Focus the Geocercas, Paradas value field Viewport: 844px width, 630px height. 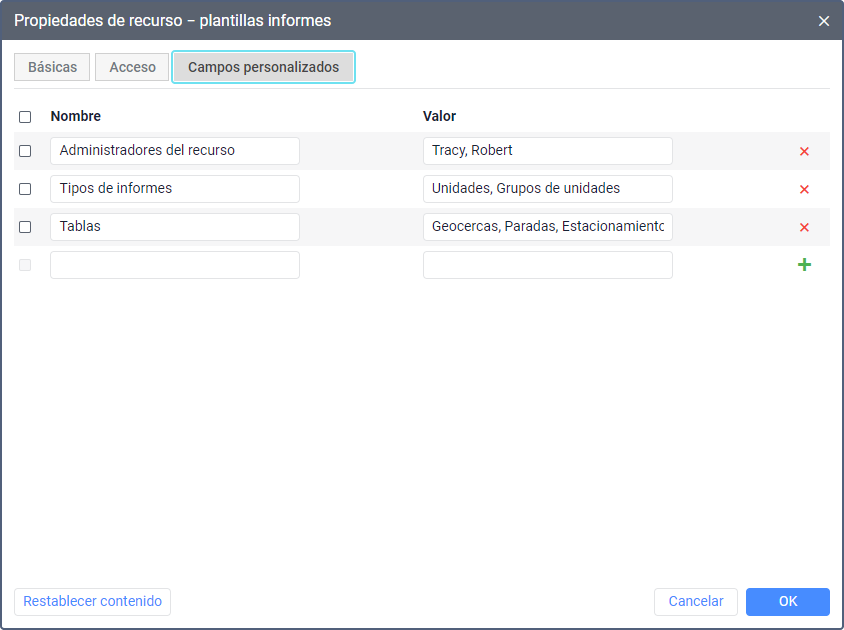click(x=547, y=227)
